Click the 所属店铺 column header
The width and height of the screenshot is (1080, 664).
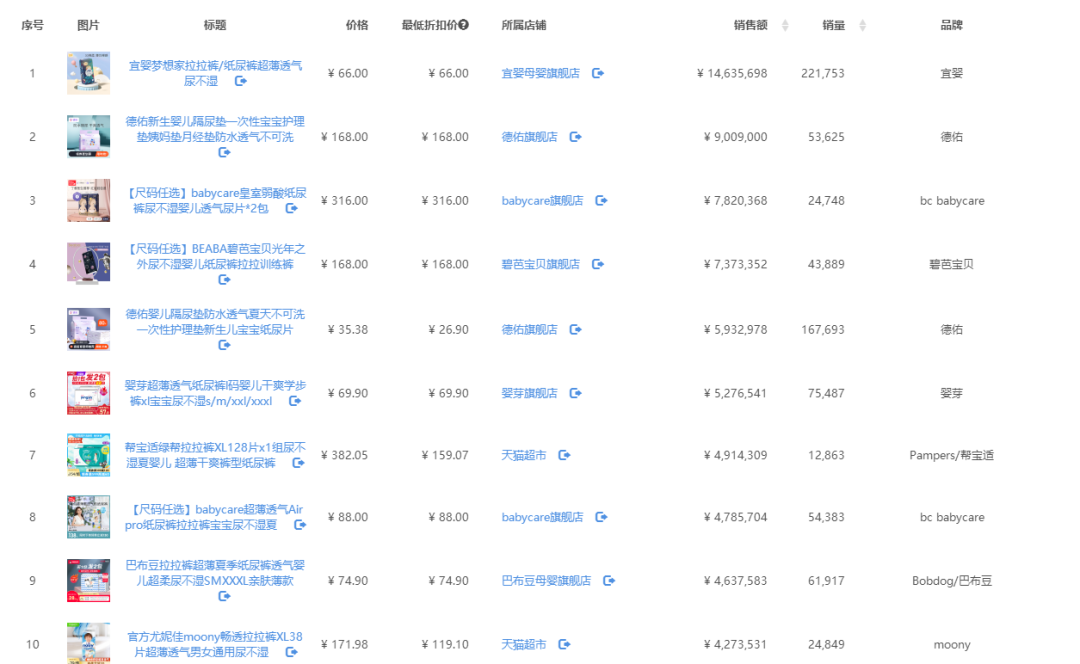pyautogui.click(x=523, y=25)
